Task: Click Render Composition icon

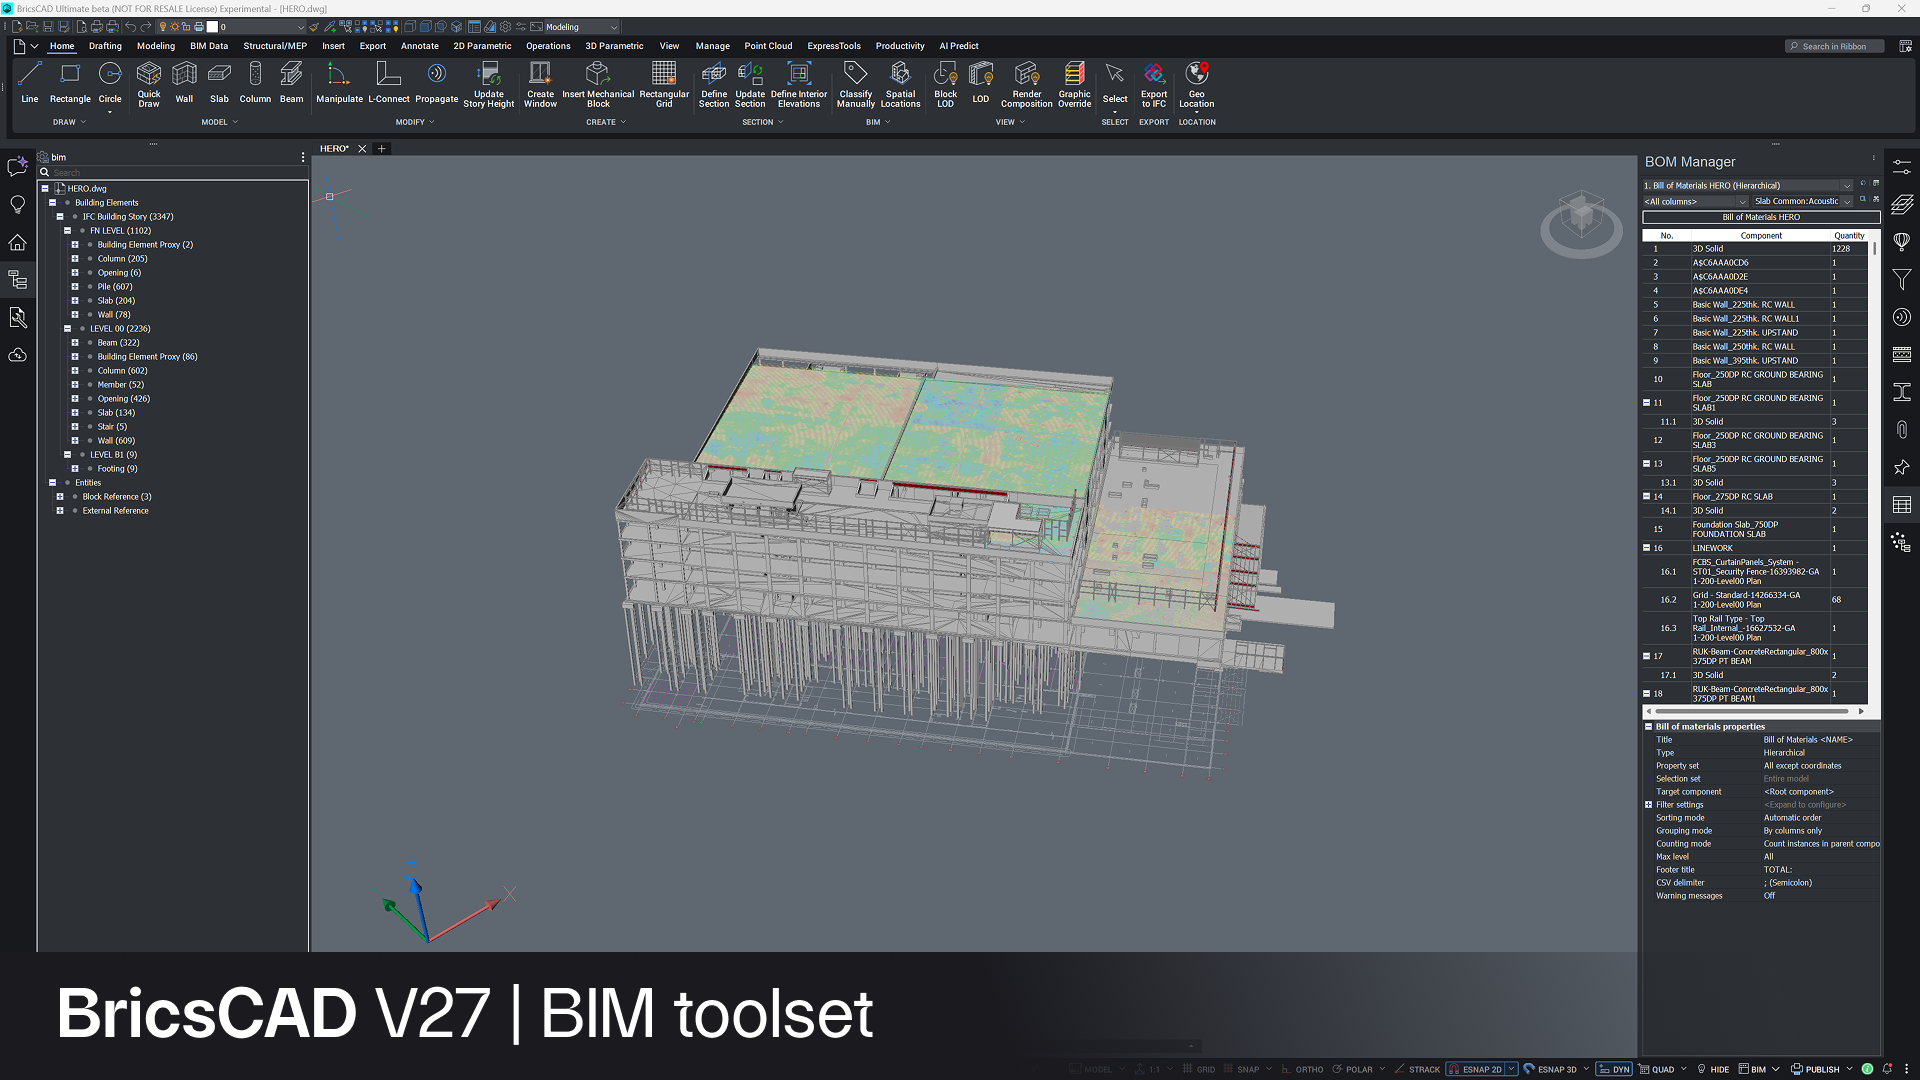Action: pyautogui.click(x=1026, y=84)
